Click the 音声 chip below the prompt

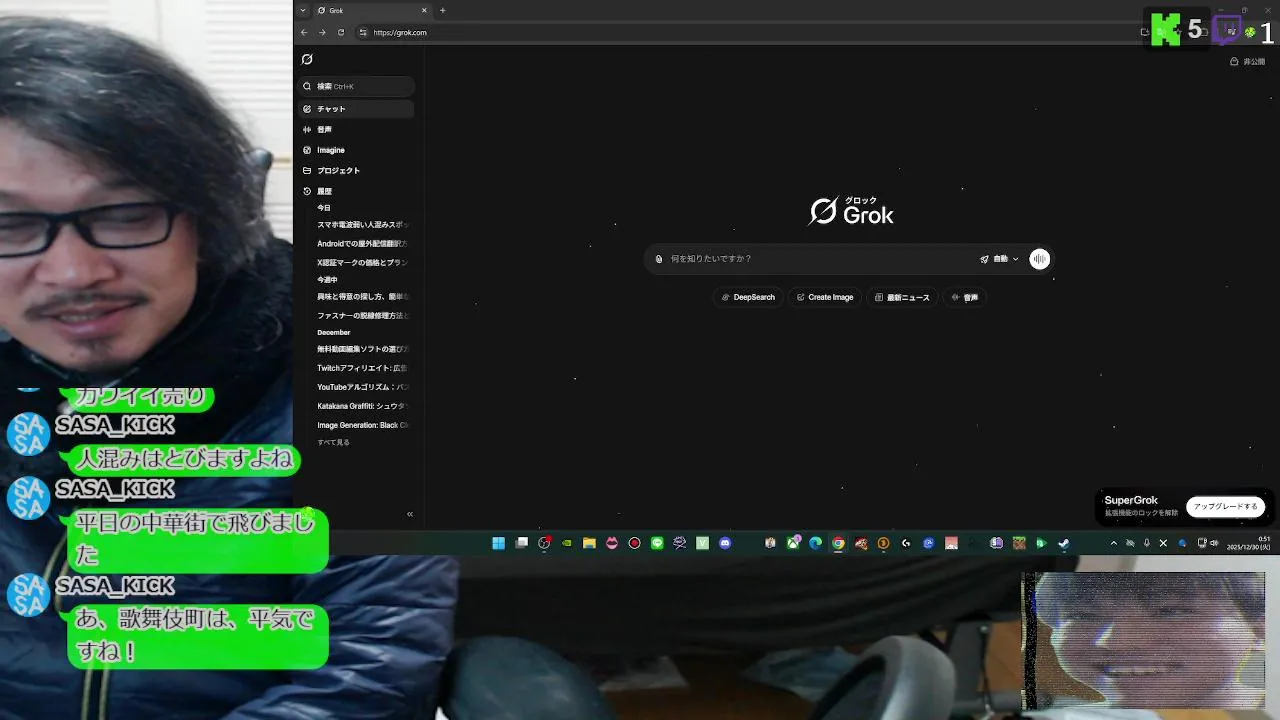tap(965, 297)
